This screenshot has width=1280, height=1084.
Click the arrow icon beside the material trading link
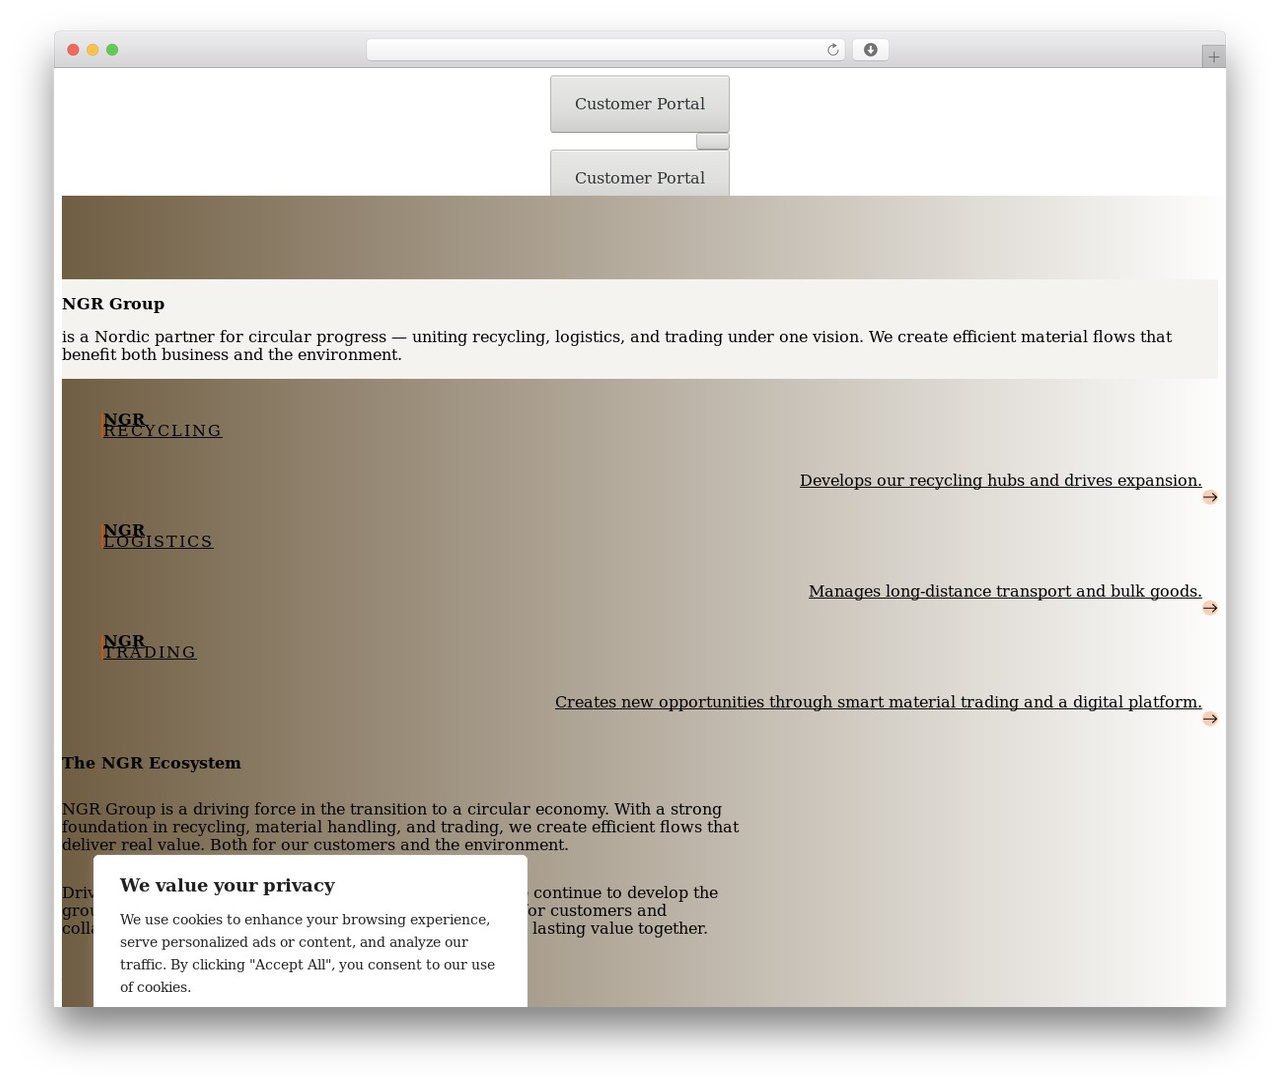(1210, 719)
